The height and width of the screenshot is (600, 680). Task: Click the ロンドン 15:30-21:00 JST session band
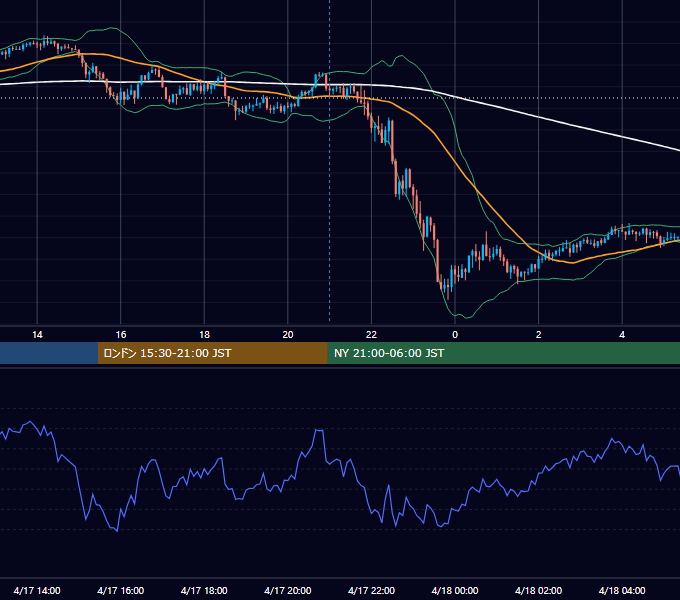click(212, 353)
